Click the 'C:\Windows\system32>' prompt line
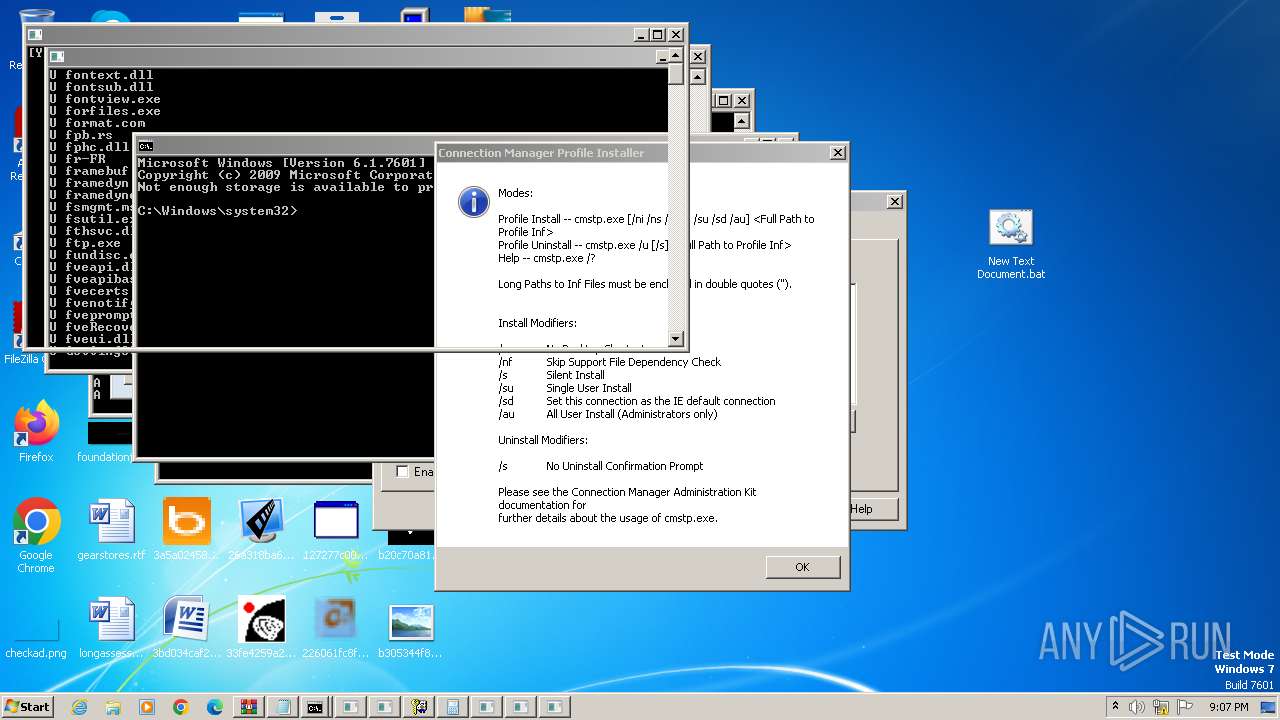This screenshot has height=720, width=1280. (x=217, y=211)
